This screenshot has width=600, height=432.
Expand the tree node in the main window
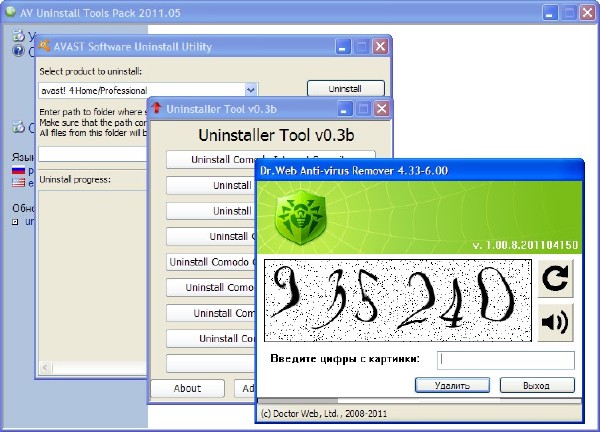point(16,221)
